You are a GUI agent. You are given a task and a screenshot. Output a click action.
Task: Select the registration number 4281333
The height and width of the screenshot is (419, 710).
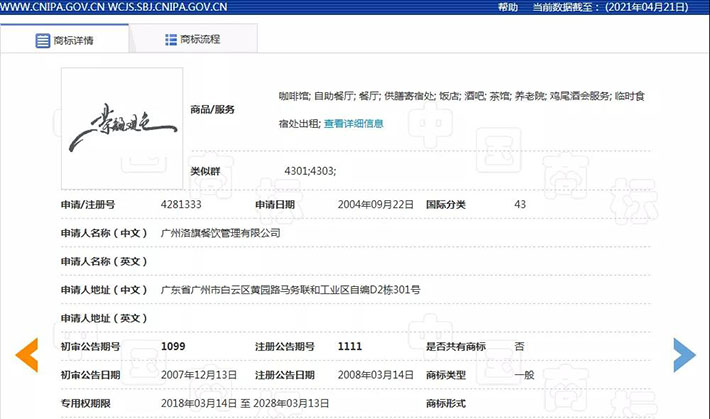coord(181,204)
